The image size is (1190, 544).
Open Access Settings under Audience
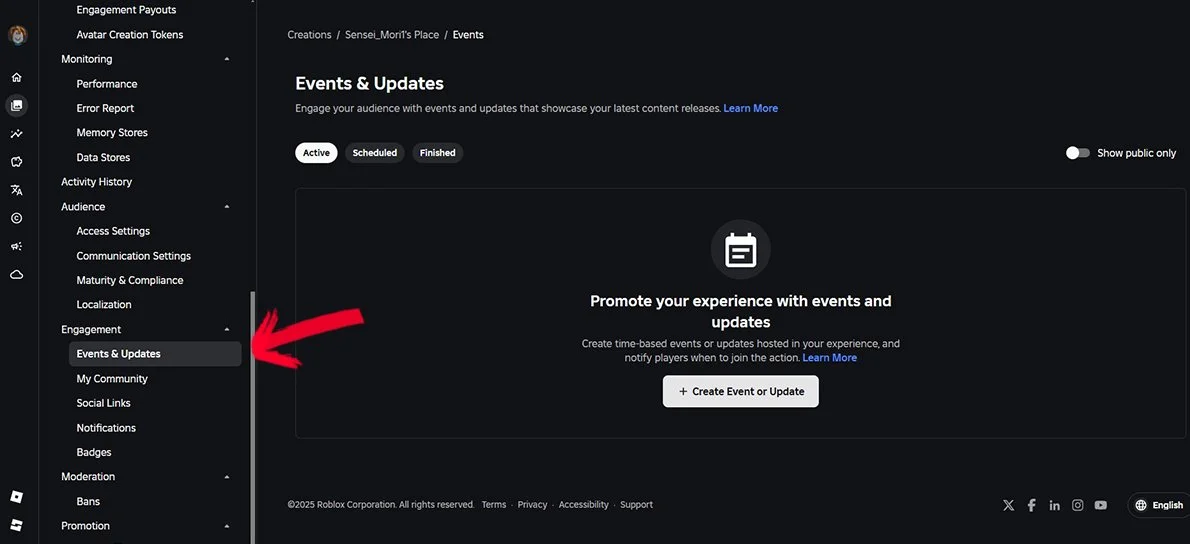(113, 231)
